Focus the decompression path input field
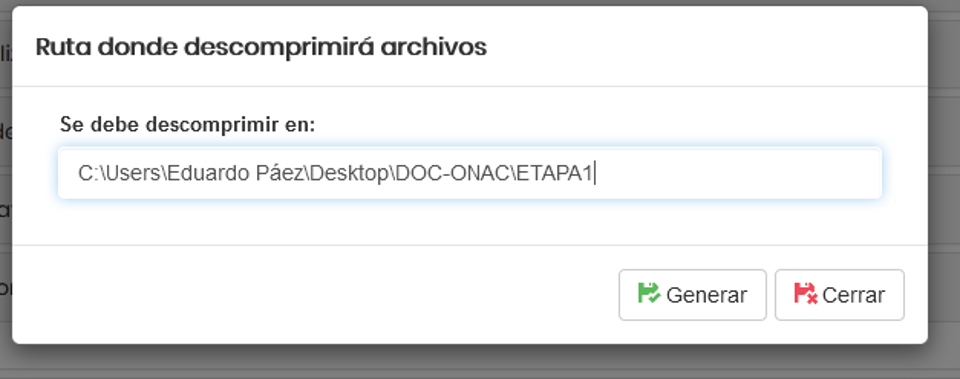960x379 pixels. [470, 173]
